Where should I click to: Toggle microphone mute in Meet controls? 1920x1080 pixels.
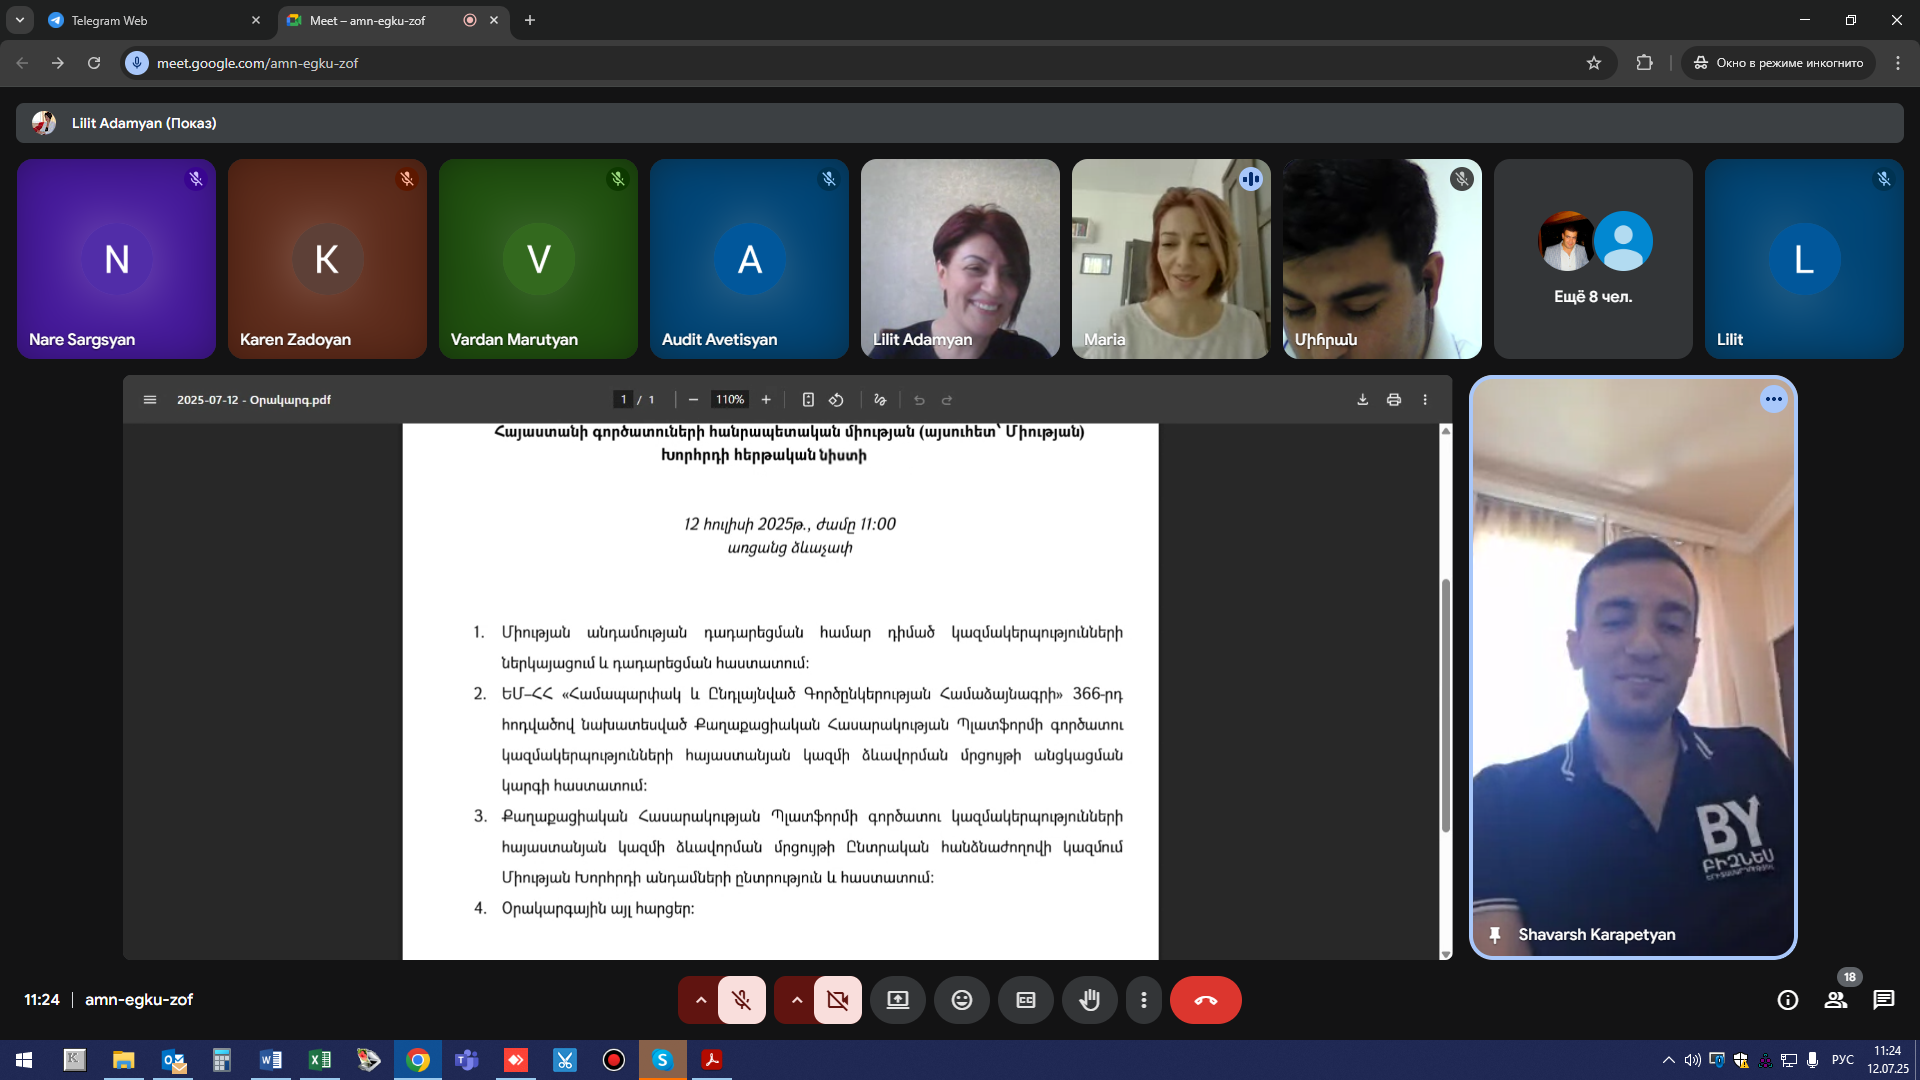(741, 1000)
